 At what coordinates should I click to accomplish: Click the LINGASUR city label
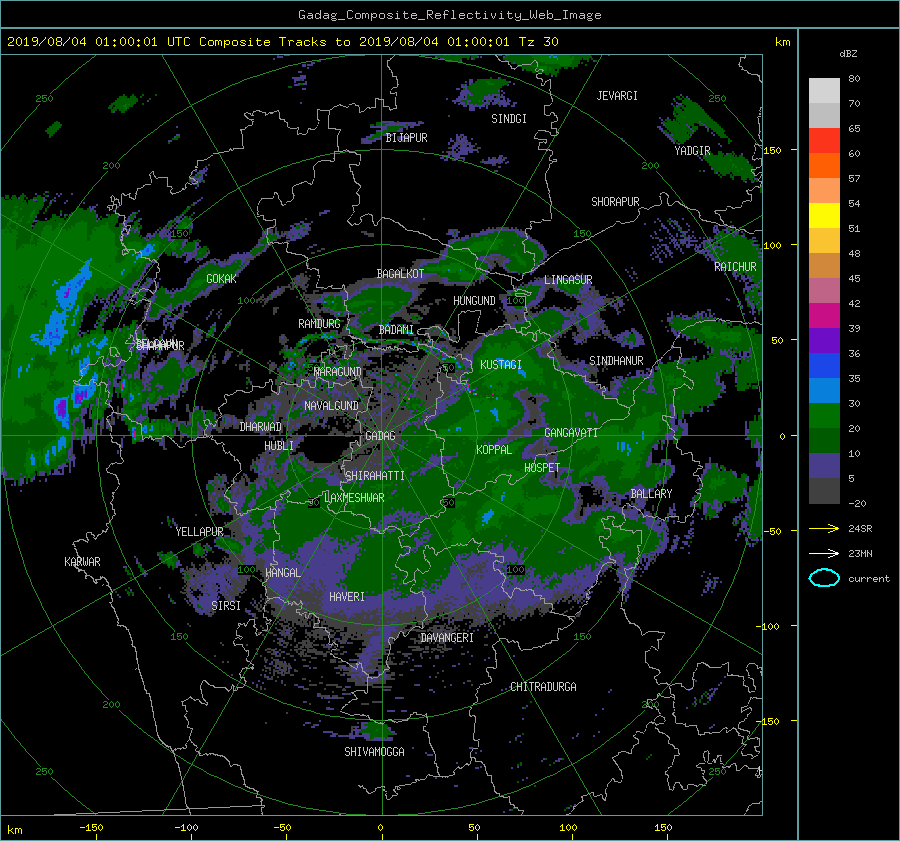(x=568, y=280)
